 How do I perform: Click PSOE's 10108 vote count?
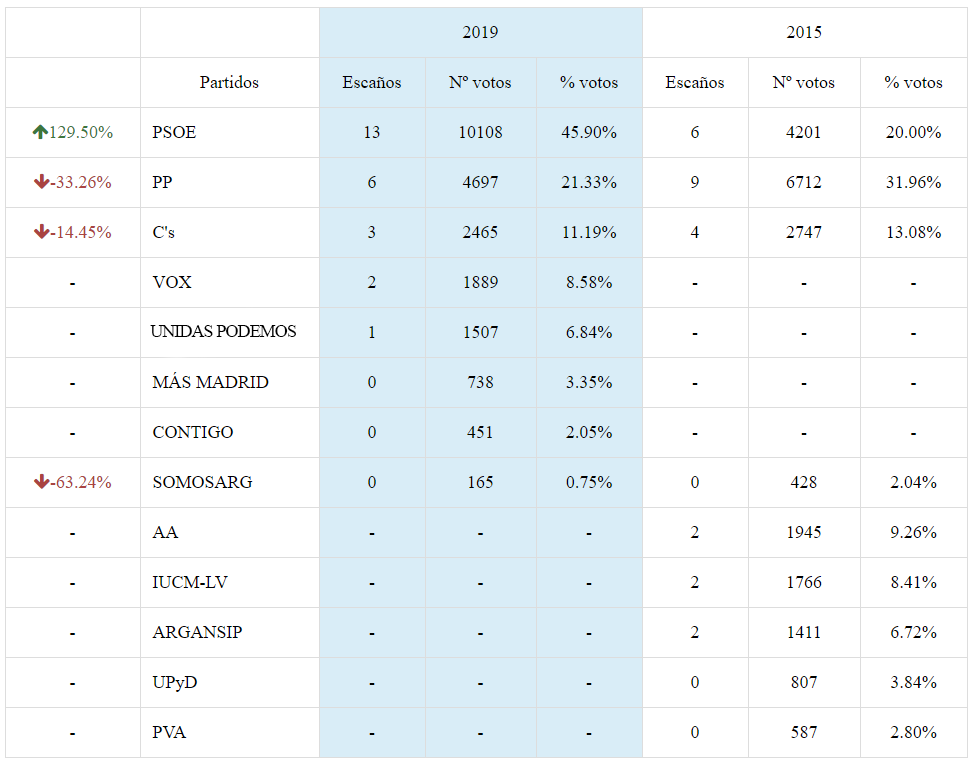coord(480,132)
